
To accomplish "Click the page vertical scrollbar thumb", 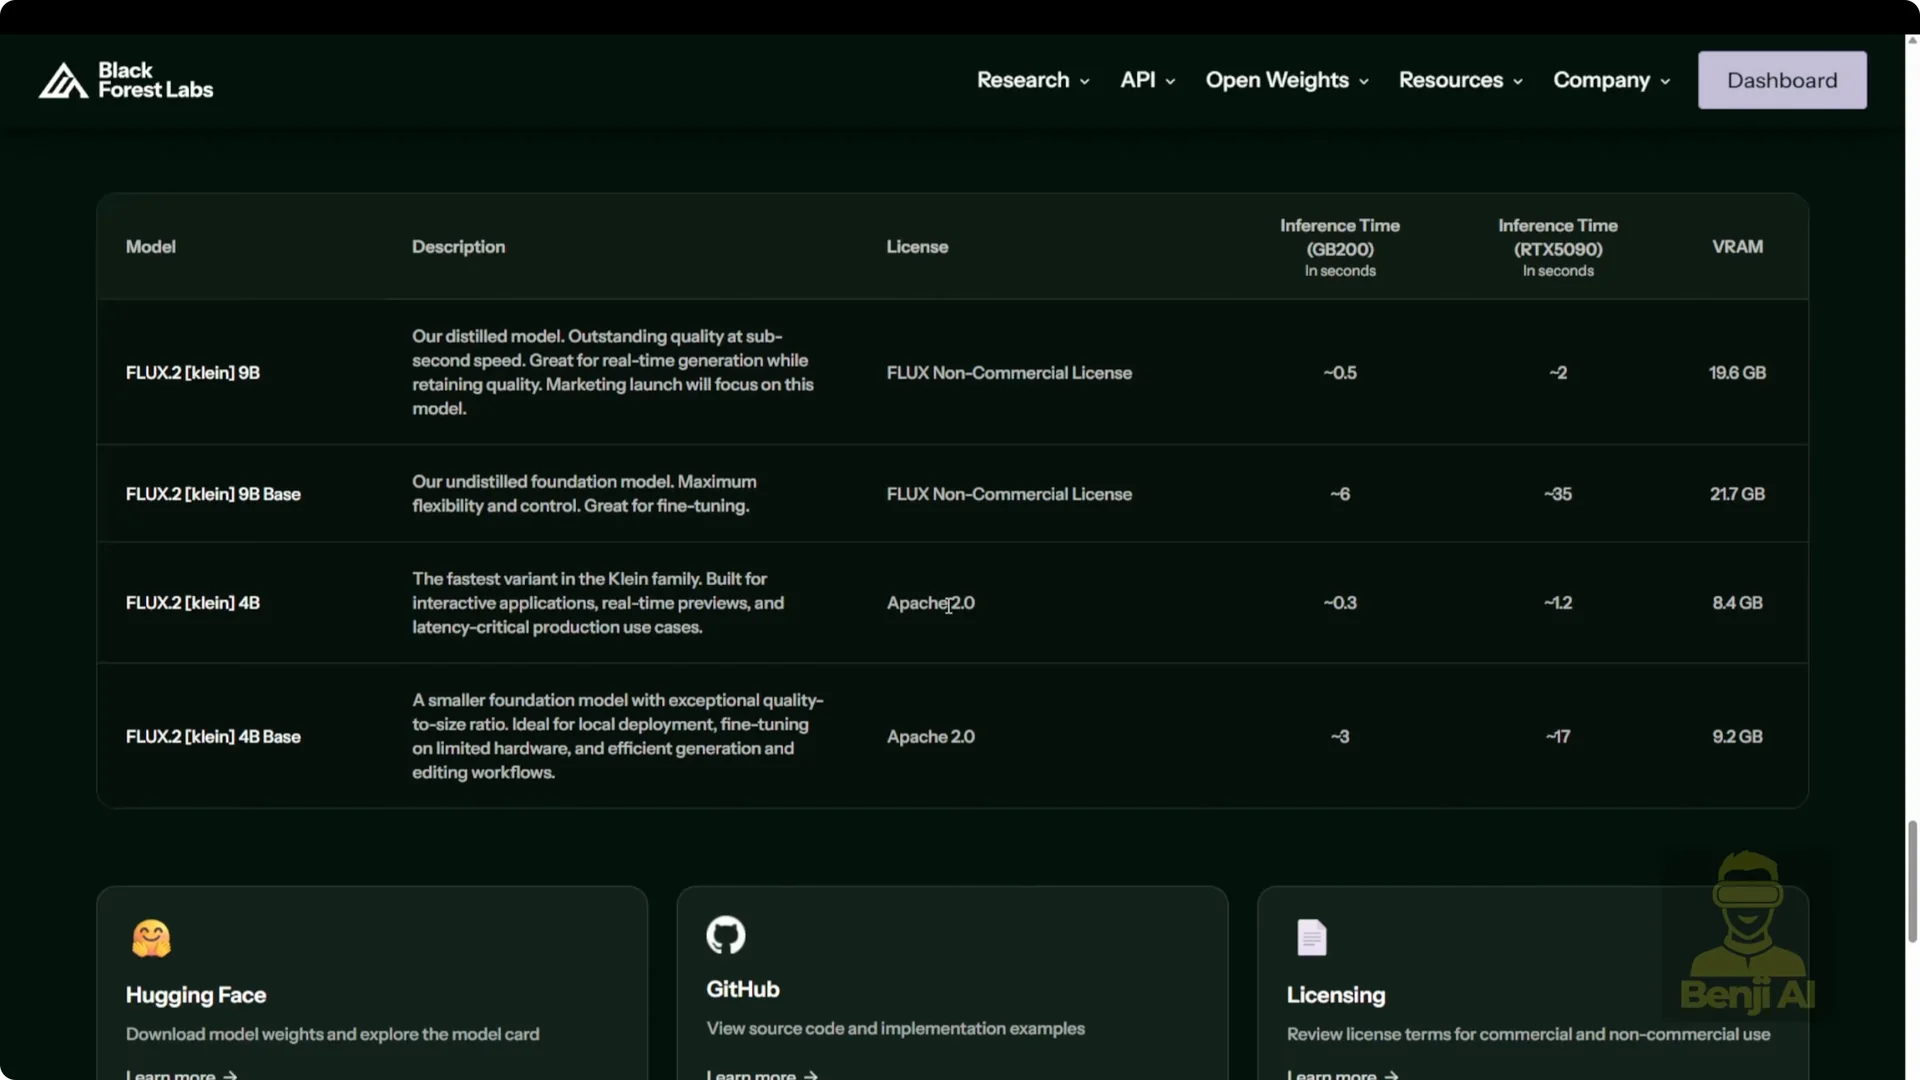I will 1912,880.
